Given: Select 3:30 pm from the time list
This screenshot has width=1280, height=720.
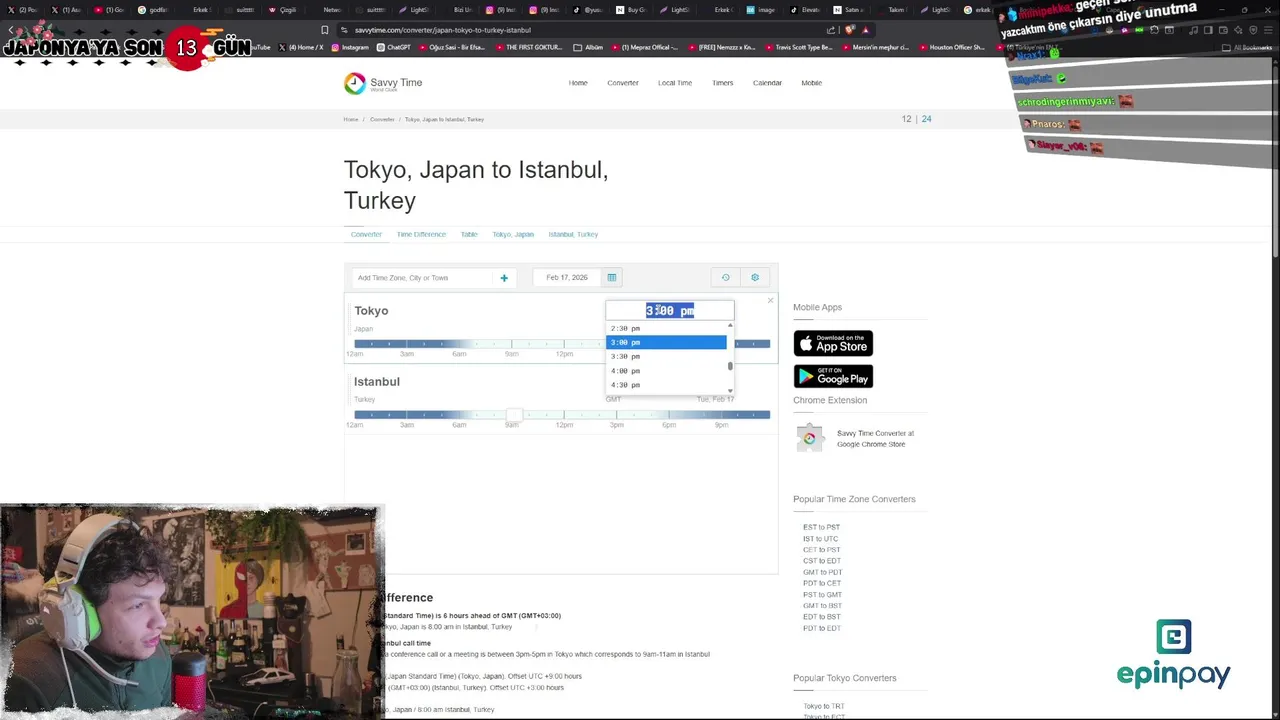Looking at the screenshot, I should click(x=666, y=356).
